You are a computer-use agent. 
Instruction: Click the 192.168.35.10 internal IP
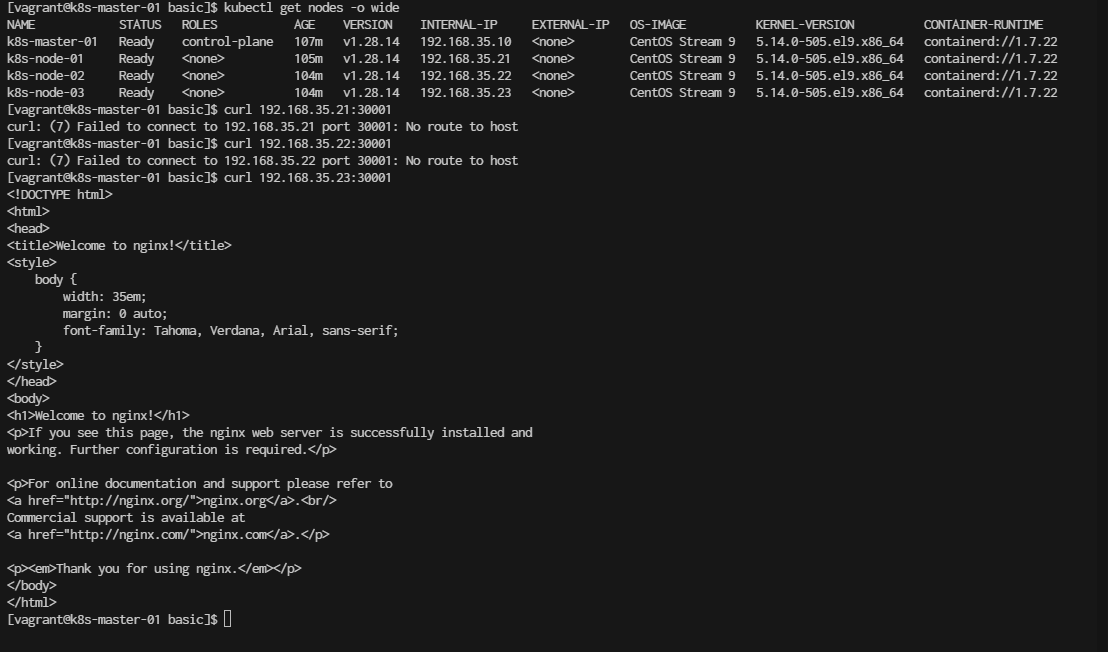point(466,42)
